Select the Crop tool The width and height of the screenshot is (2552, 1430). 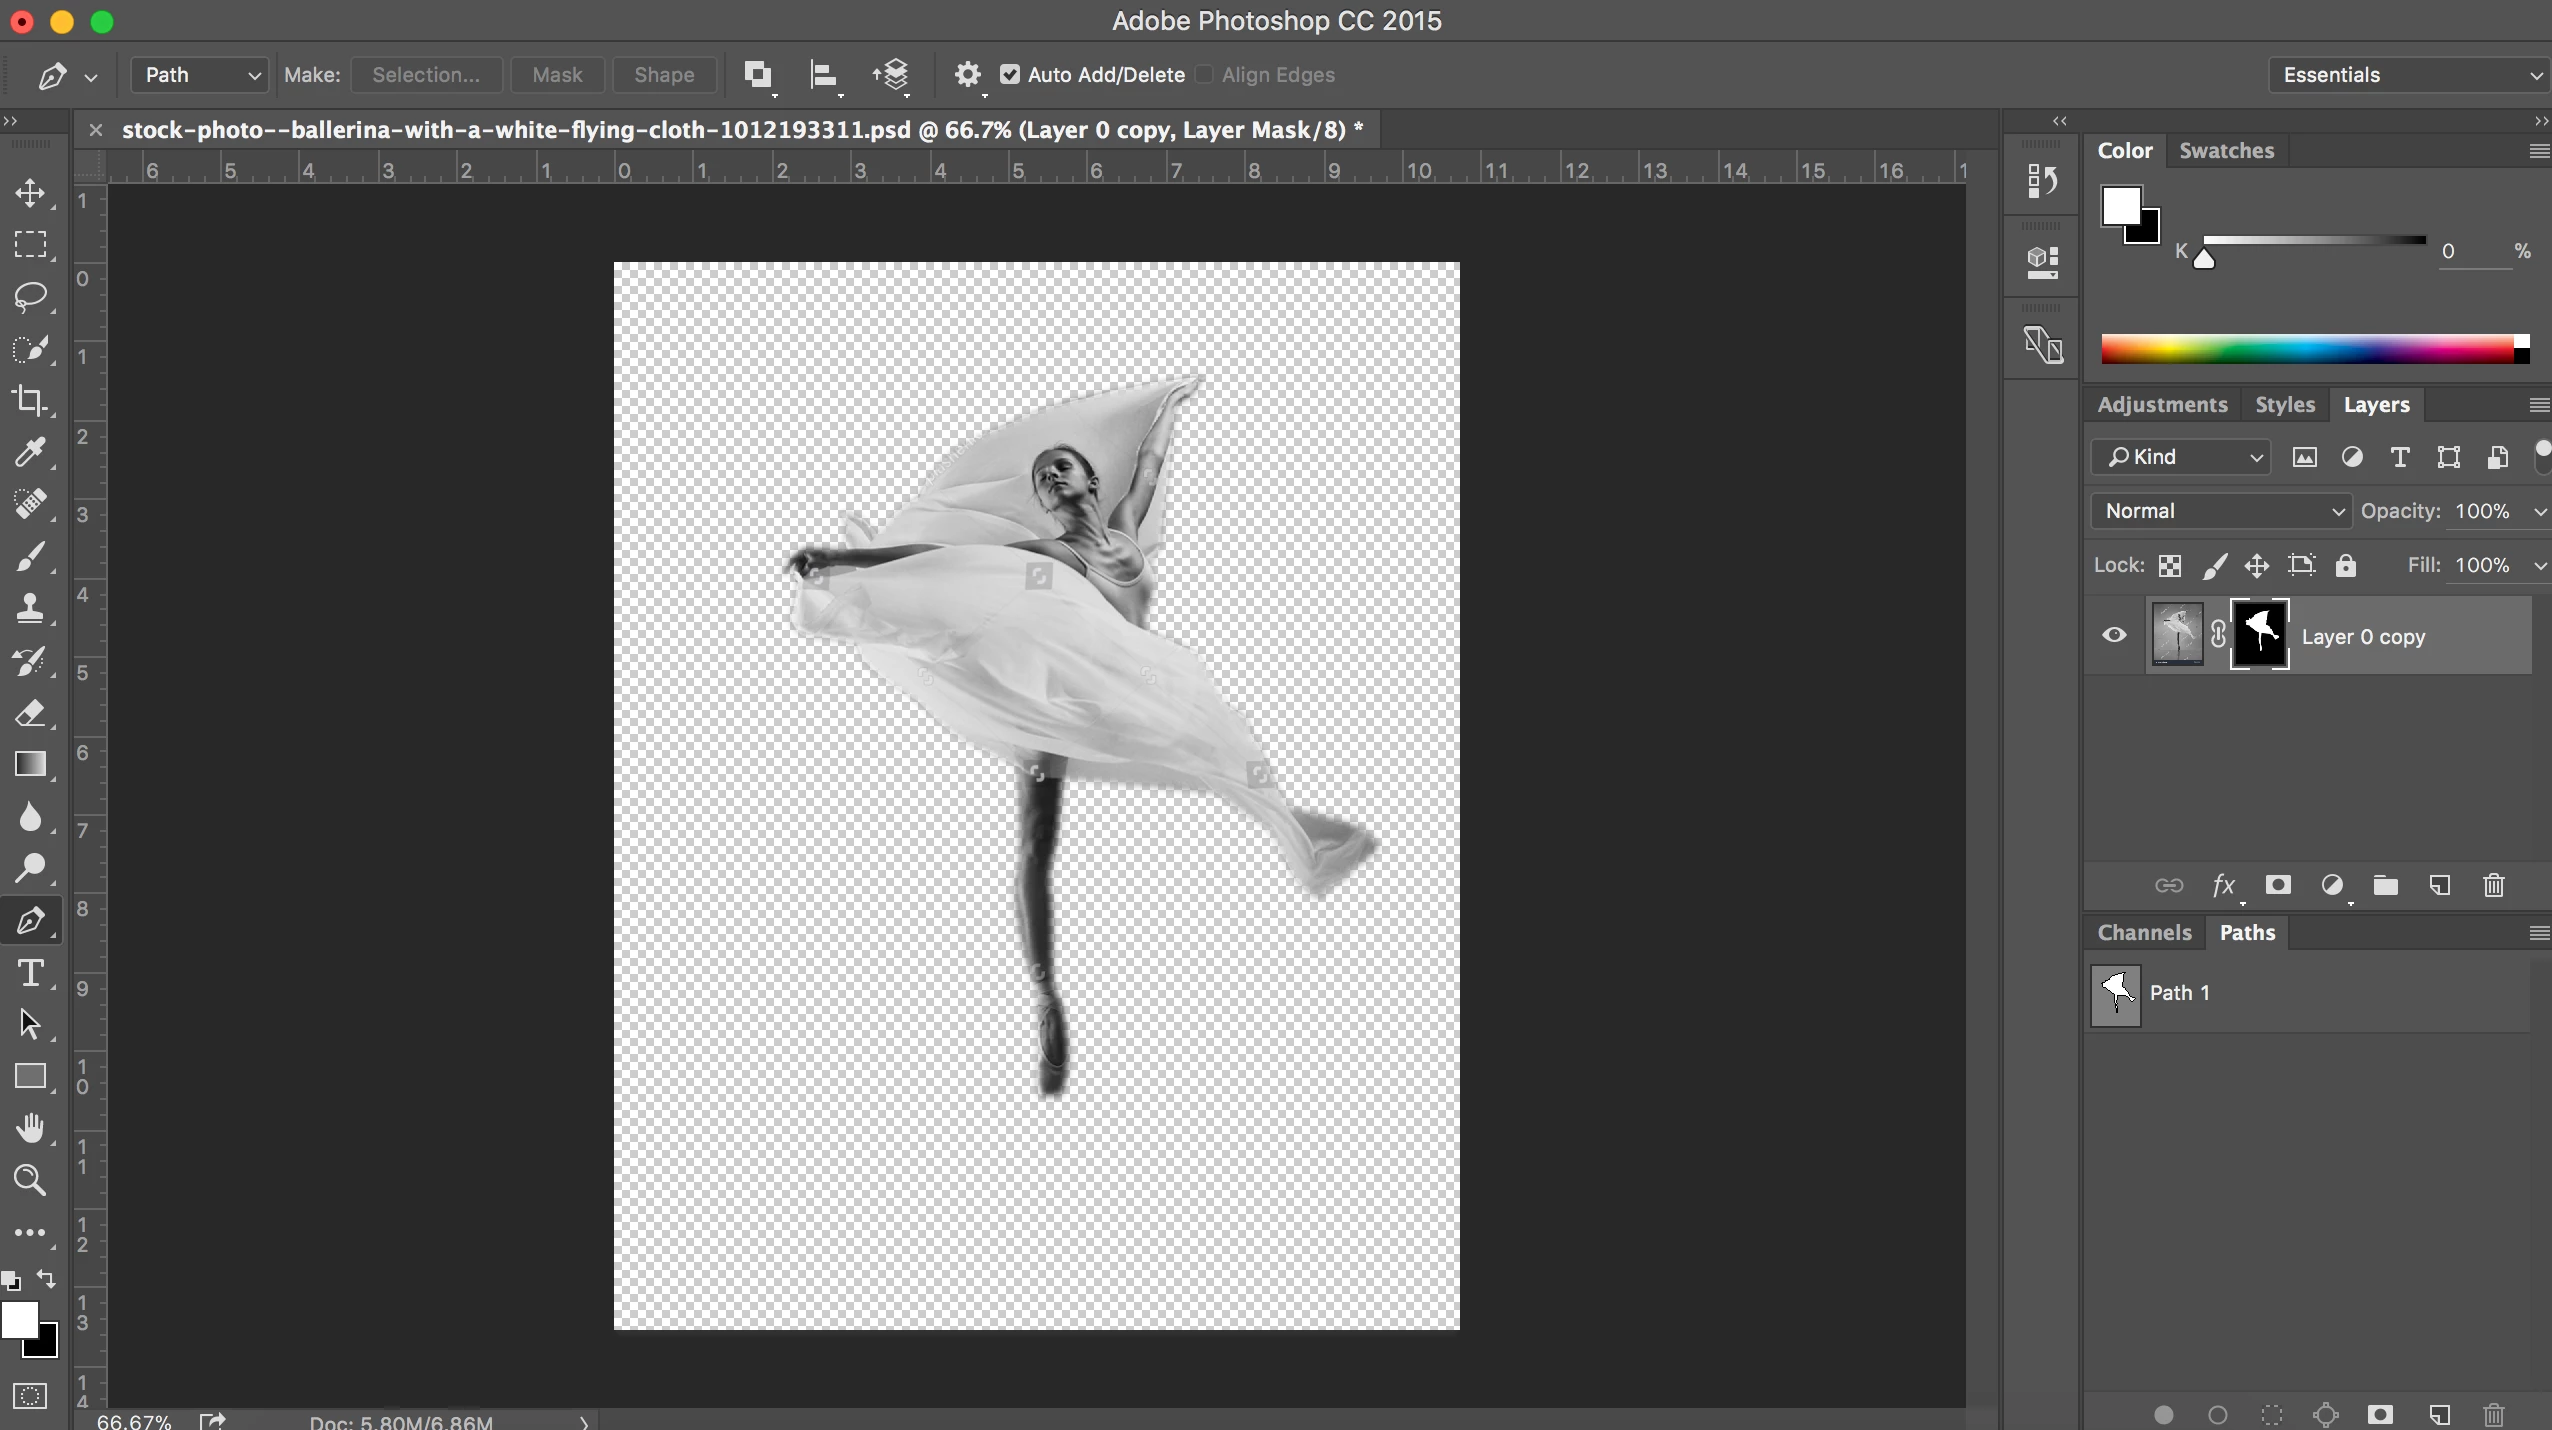(x=30, y=401)
